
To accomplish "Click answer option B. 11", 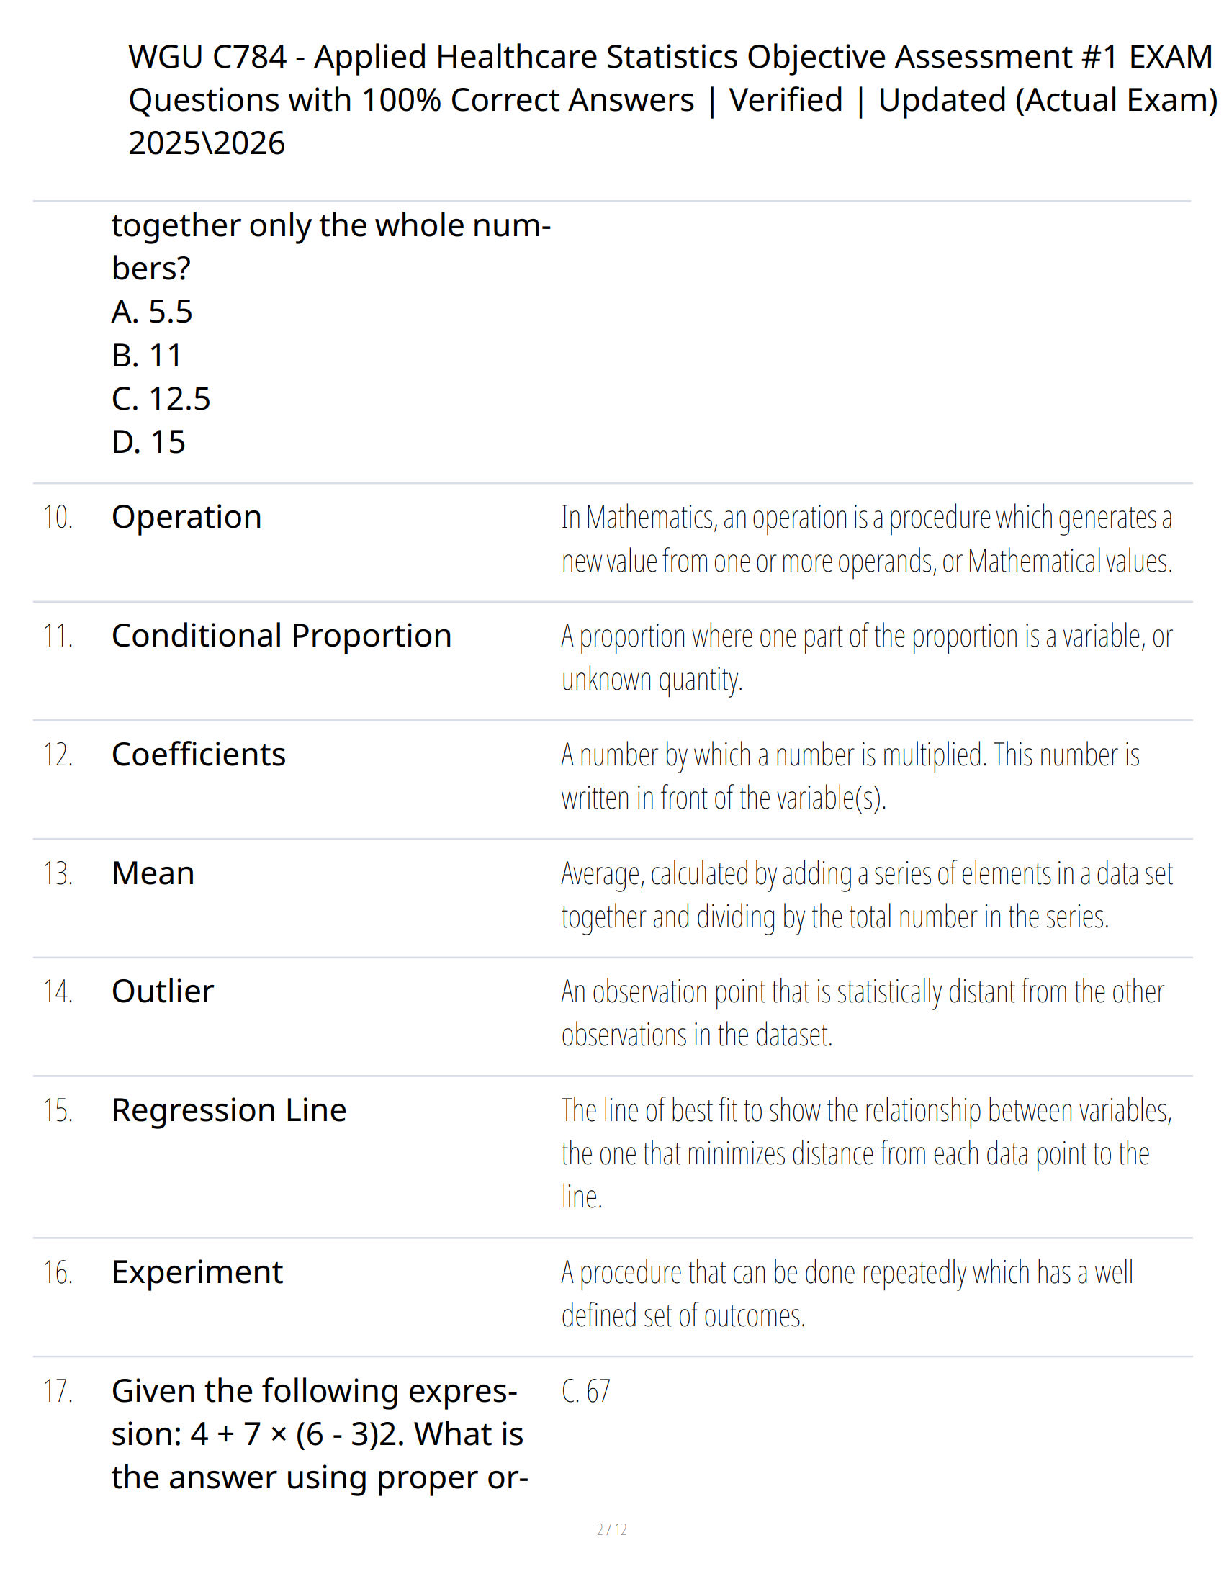I will 147,355.
